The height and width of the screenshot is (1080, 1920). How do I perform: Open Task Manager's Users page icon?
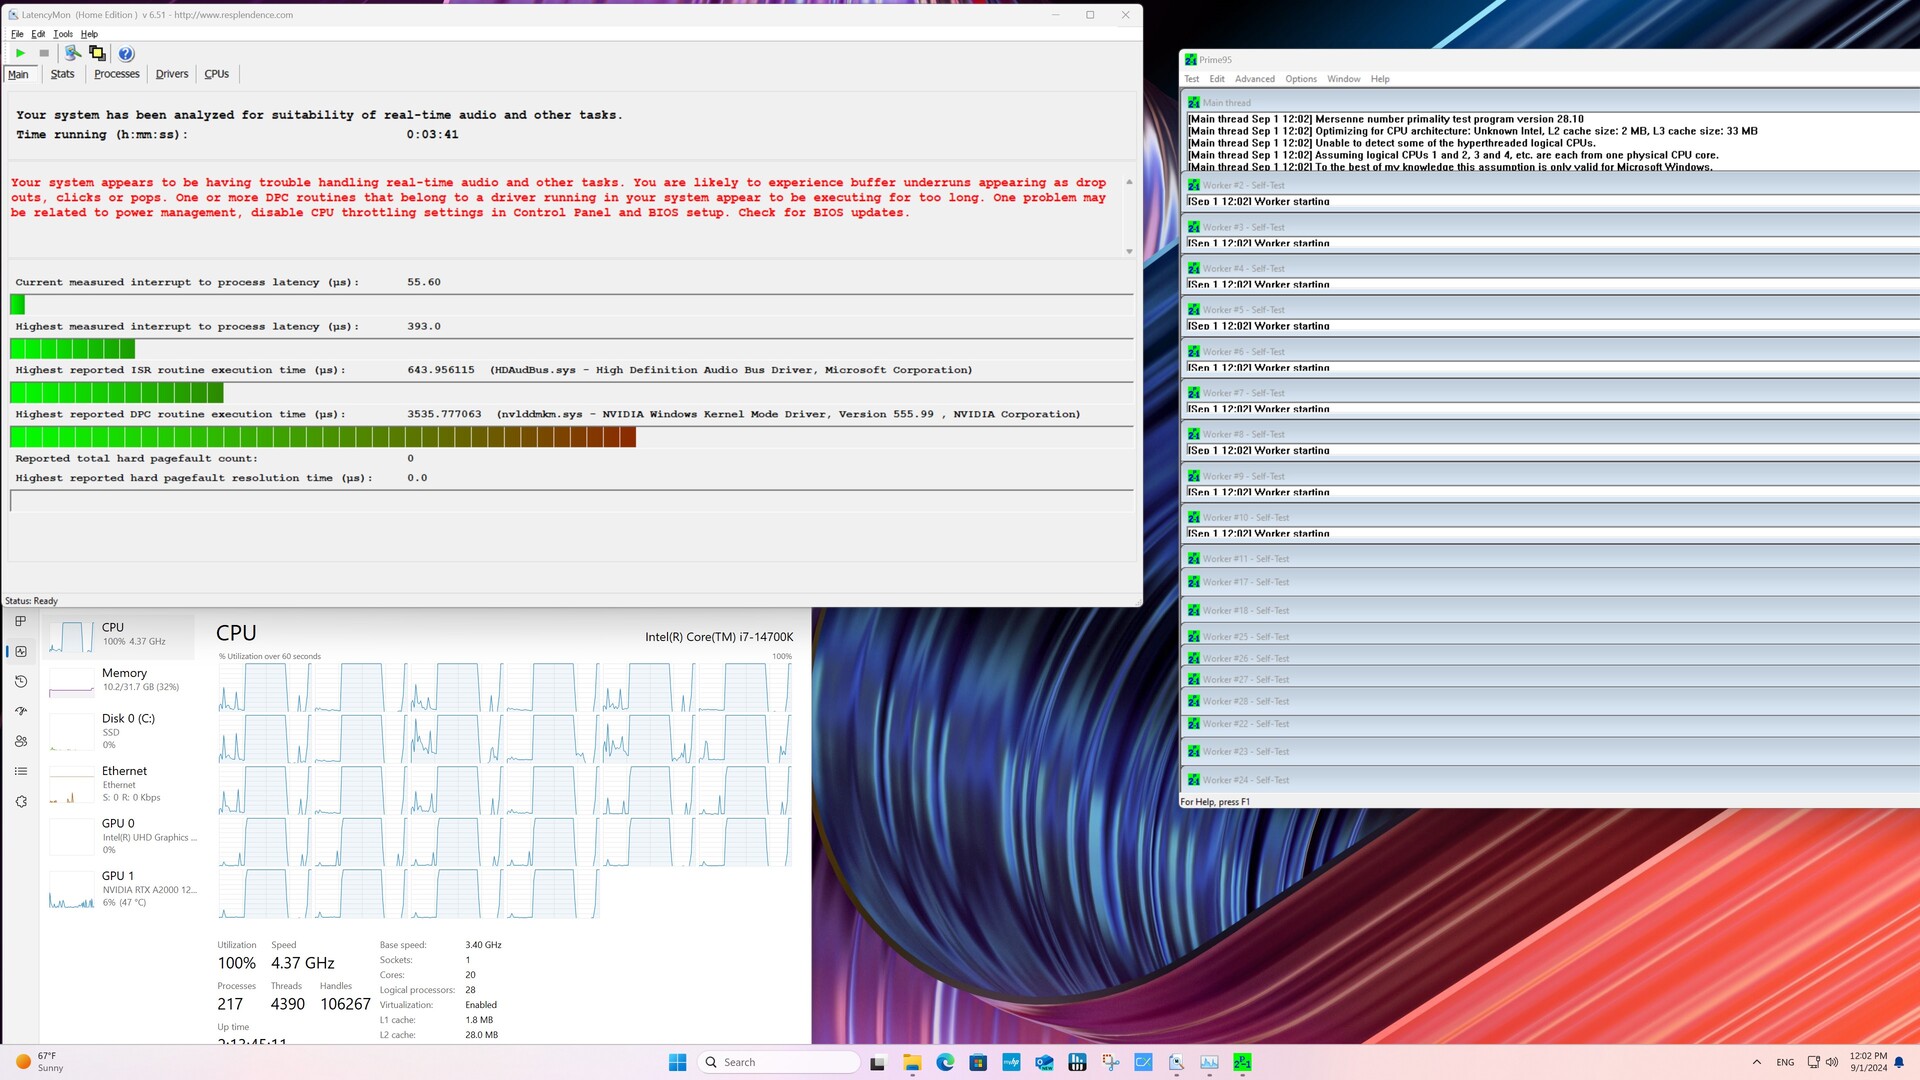pos(21,741)
